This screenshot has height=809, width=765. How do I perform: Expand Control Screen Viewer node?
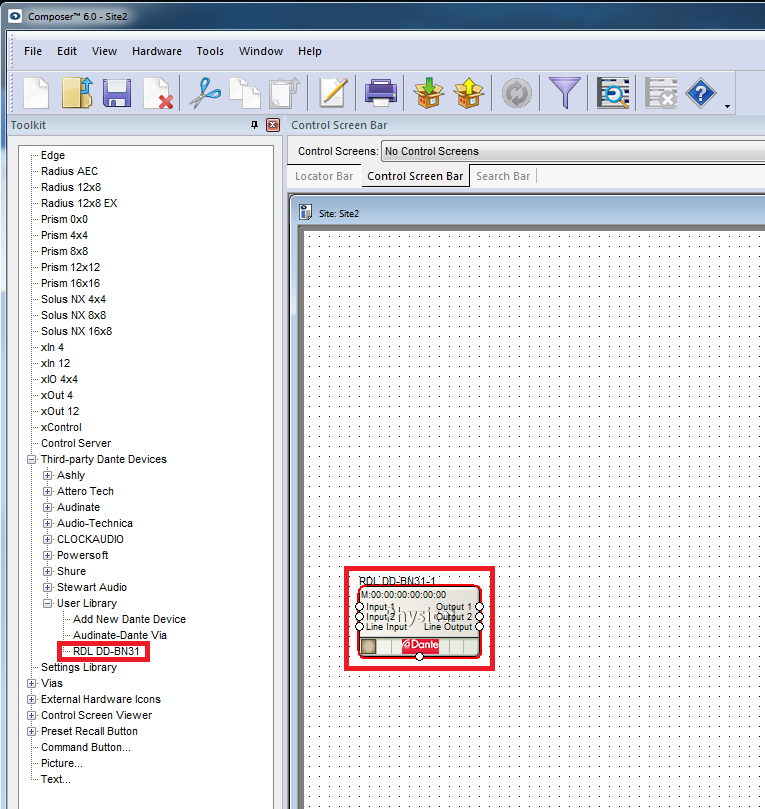point(31,715)
